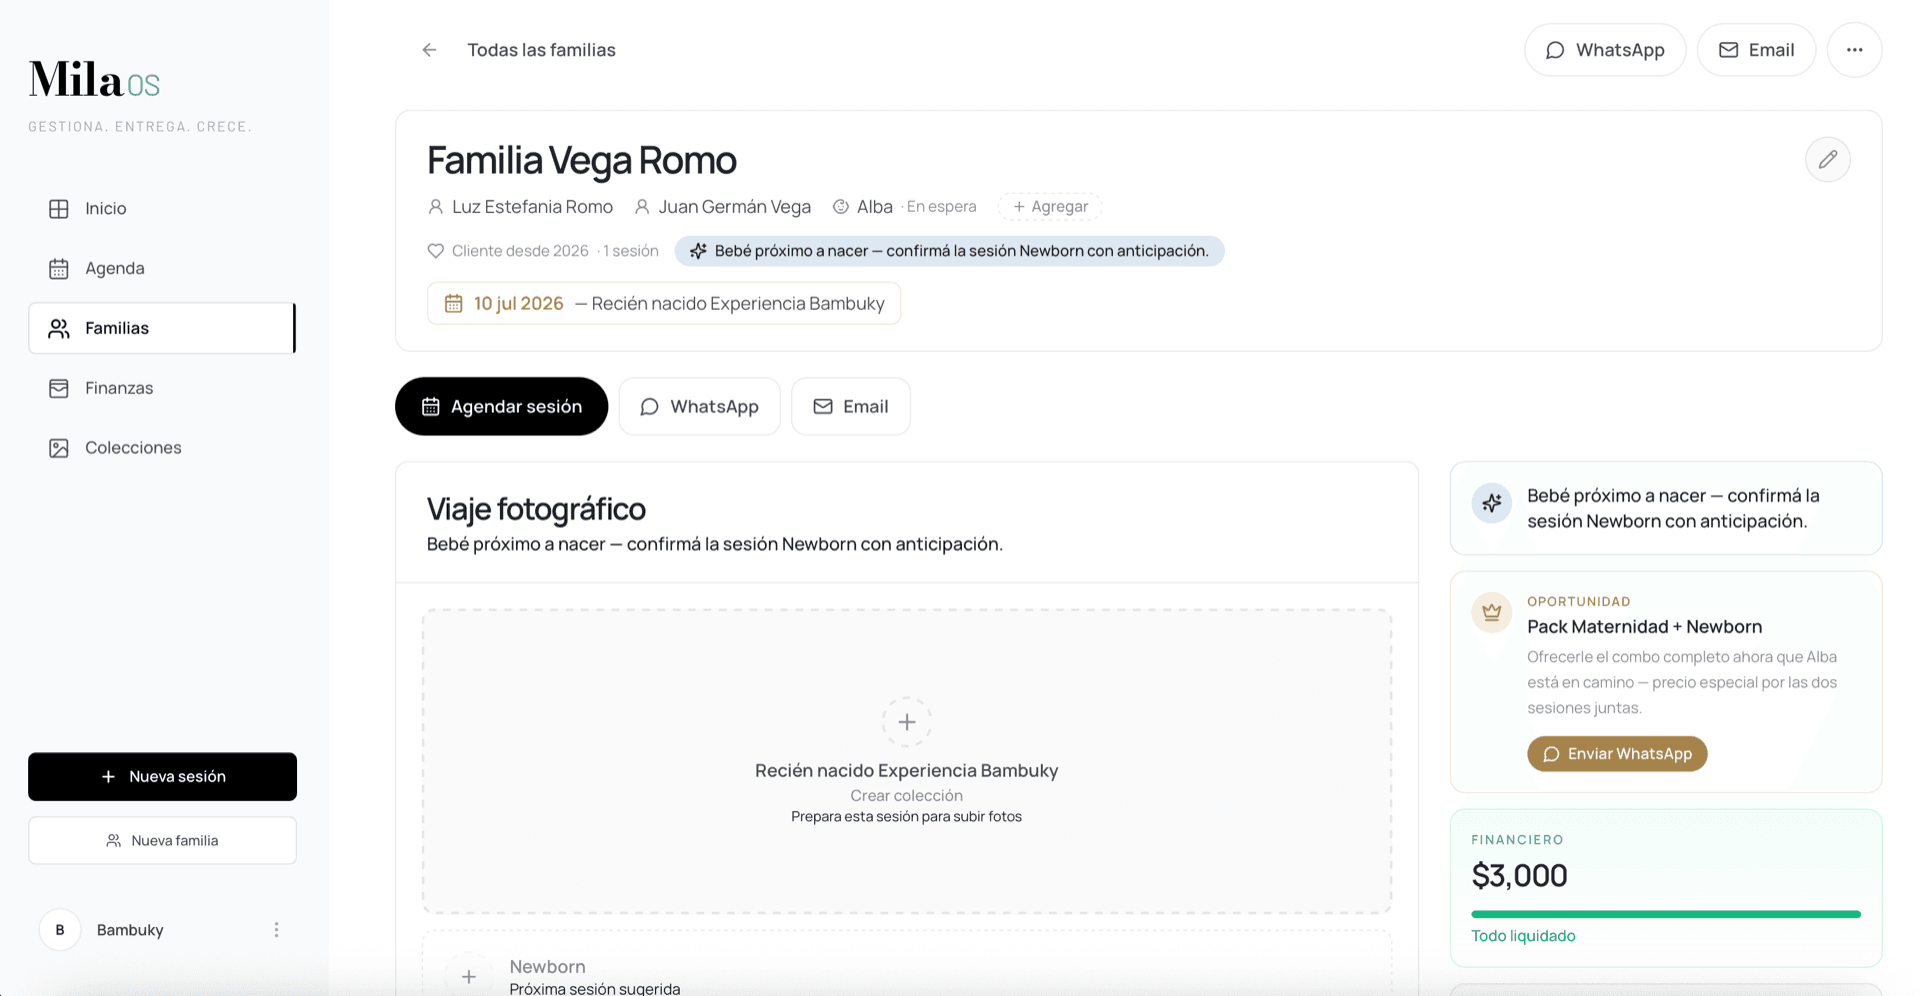The height and width of the screenshot is (996, 1920).
Task: Click the back arrow beside Todas las familias
Action: click(429, 50)
